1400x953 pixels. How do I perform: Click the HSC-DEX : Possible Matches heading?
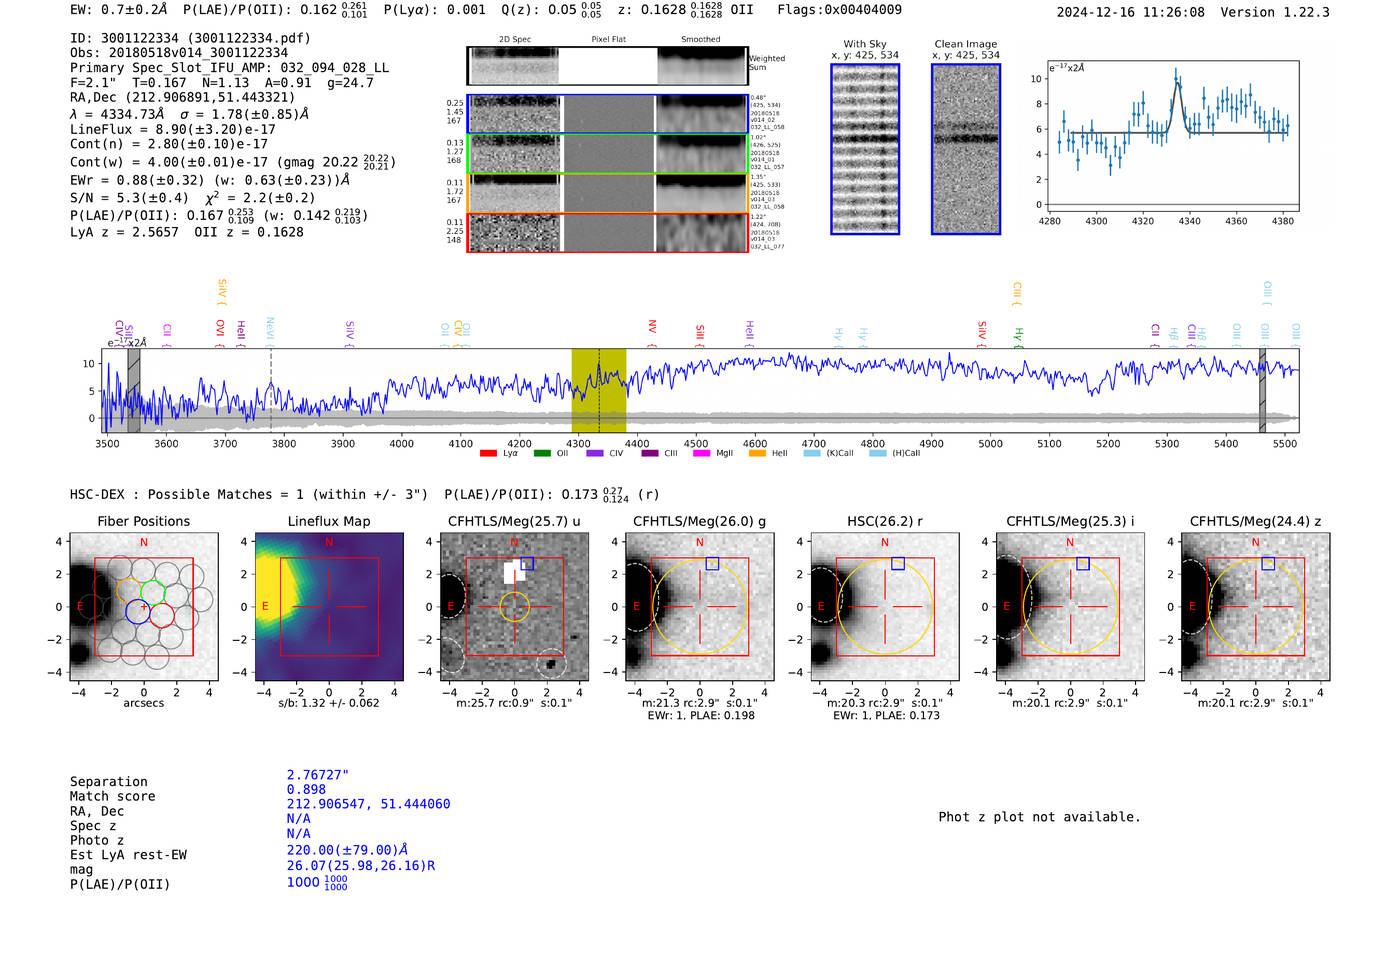(249, 494)
